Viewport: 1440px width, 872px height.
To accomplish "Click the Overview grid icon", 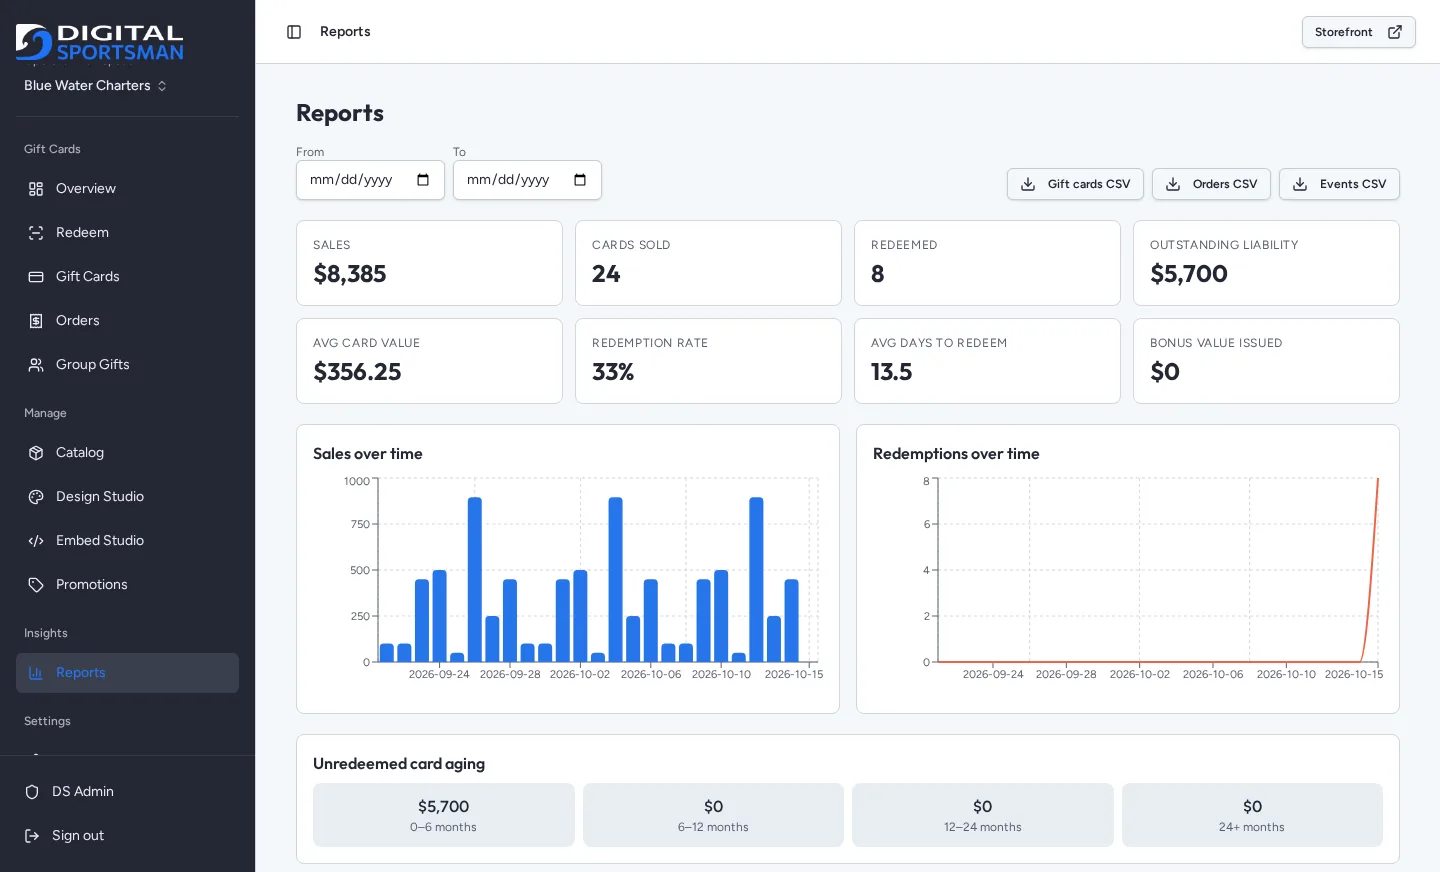I will [36, 189].
